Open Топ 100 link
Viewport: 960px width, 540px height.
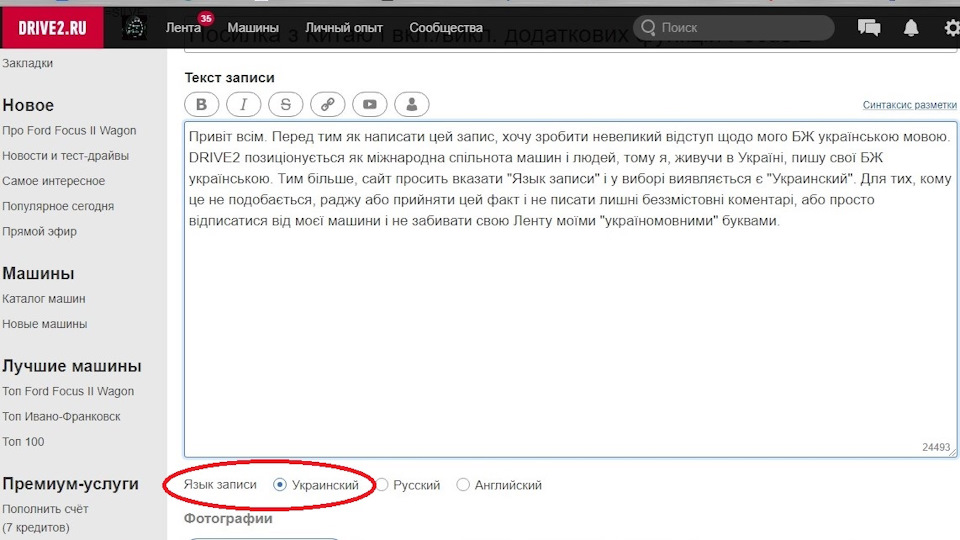(x=23, y=441)
